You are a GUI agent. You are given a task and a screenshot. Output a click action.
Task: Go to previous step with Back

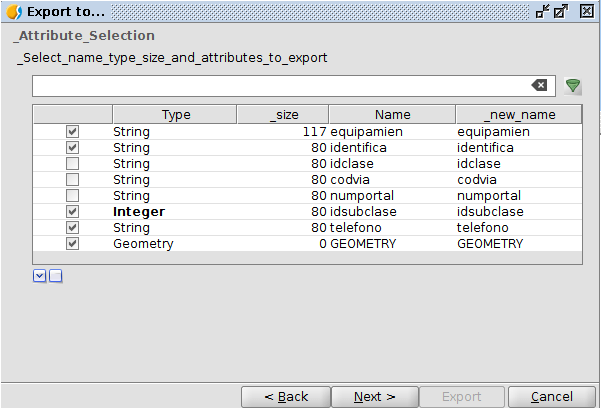(286, 397)
